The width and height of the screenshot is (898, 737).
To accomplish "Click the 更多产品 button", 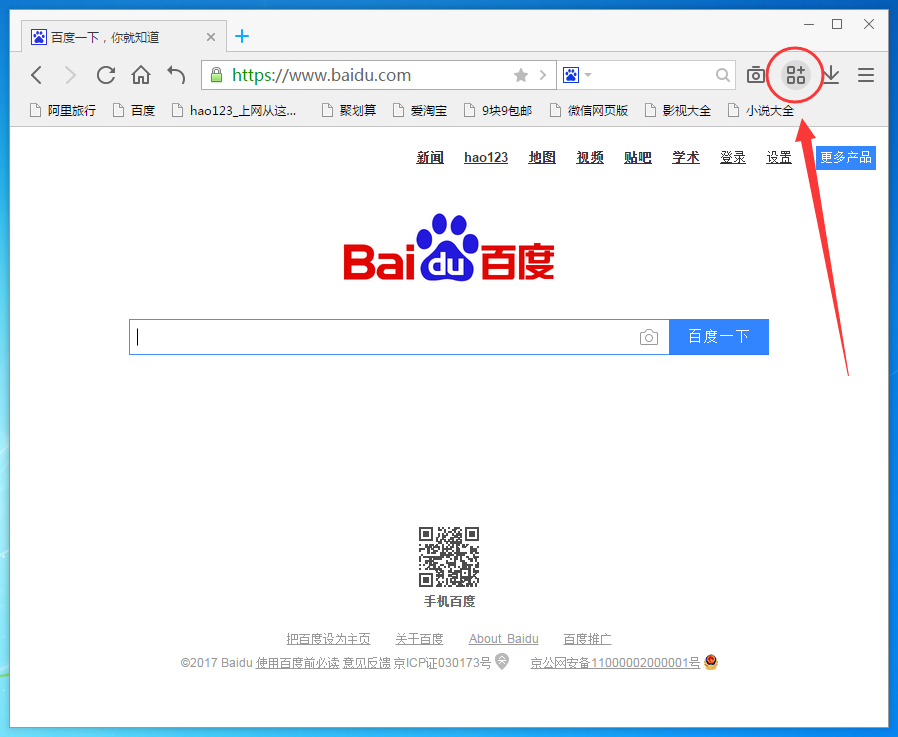I will [x=845, y=158].
